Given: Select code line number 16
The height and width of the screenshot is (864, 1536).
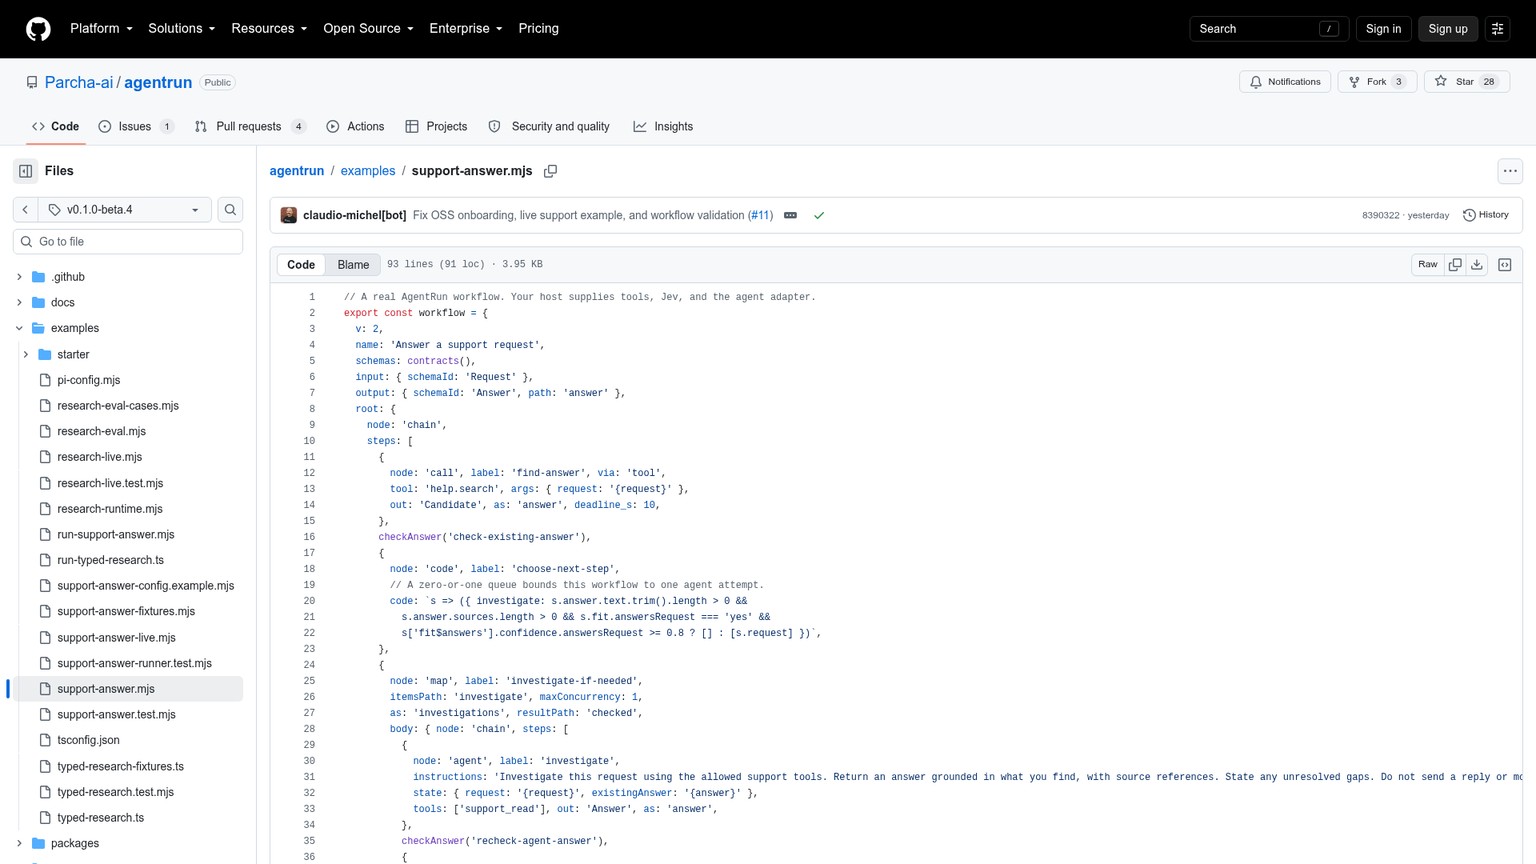Looking at the screenshot, I should 309,537.
